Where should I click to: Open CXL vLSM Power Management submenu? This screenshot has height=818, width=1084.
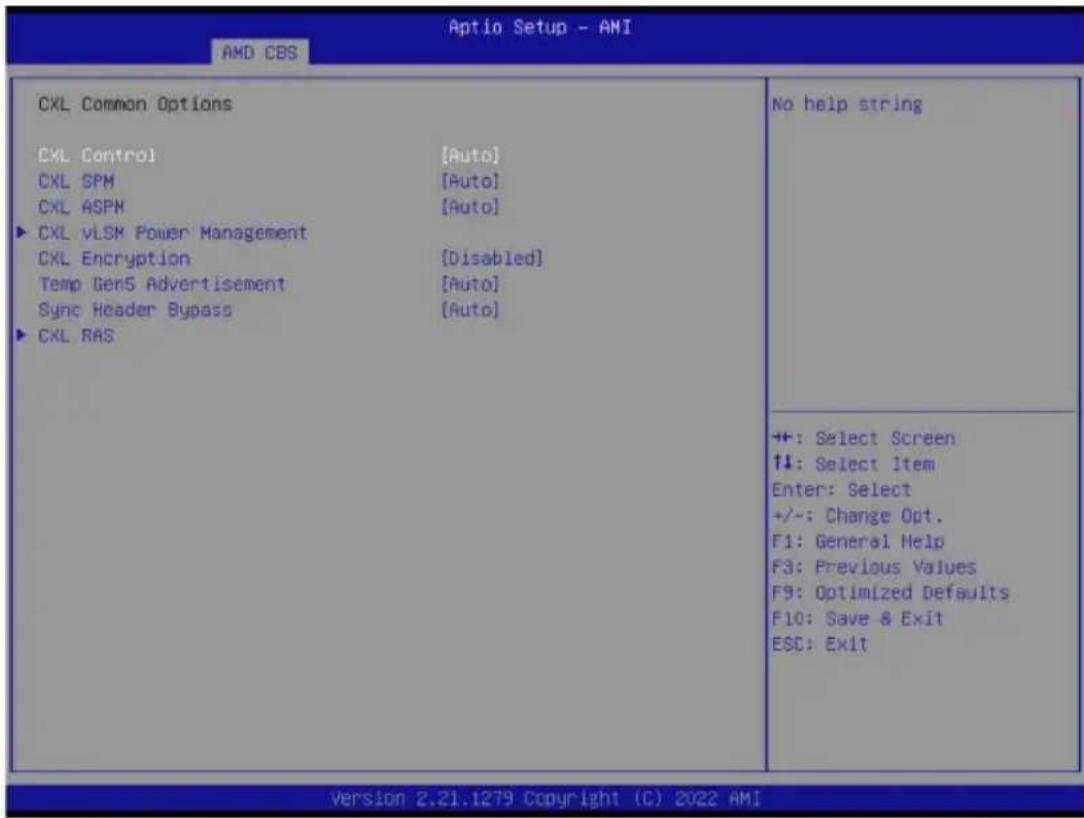coord(173,232)
